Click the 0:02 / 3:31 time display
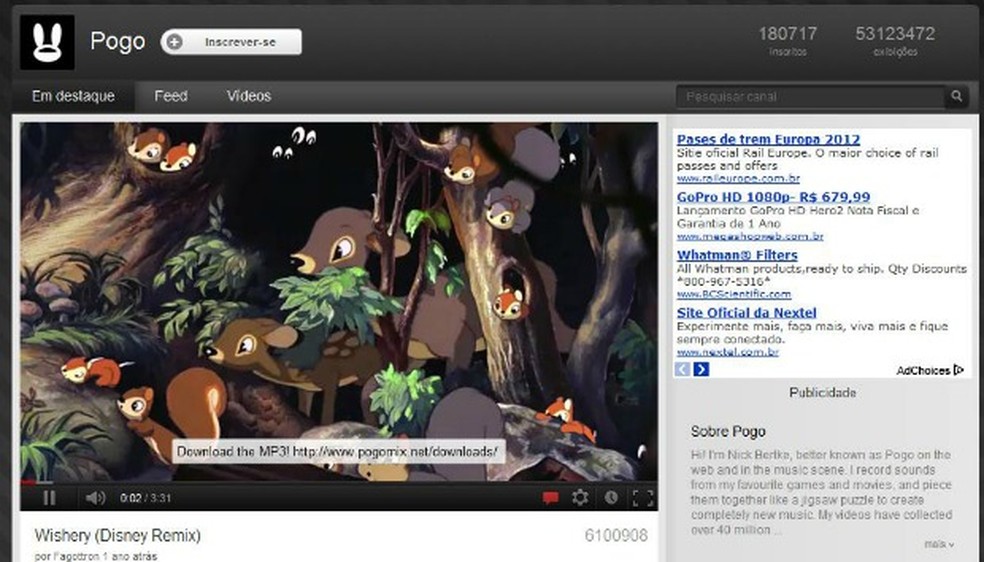Viewport: 984px width, 562px height. coord(146,498)
